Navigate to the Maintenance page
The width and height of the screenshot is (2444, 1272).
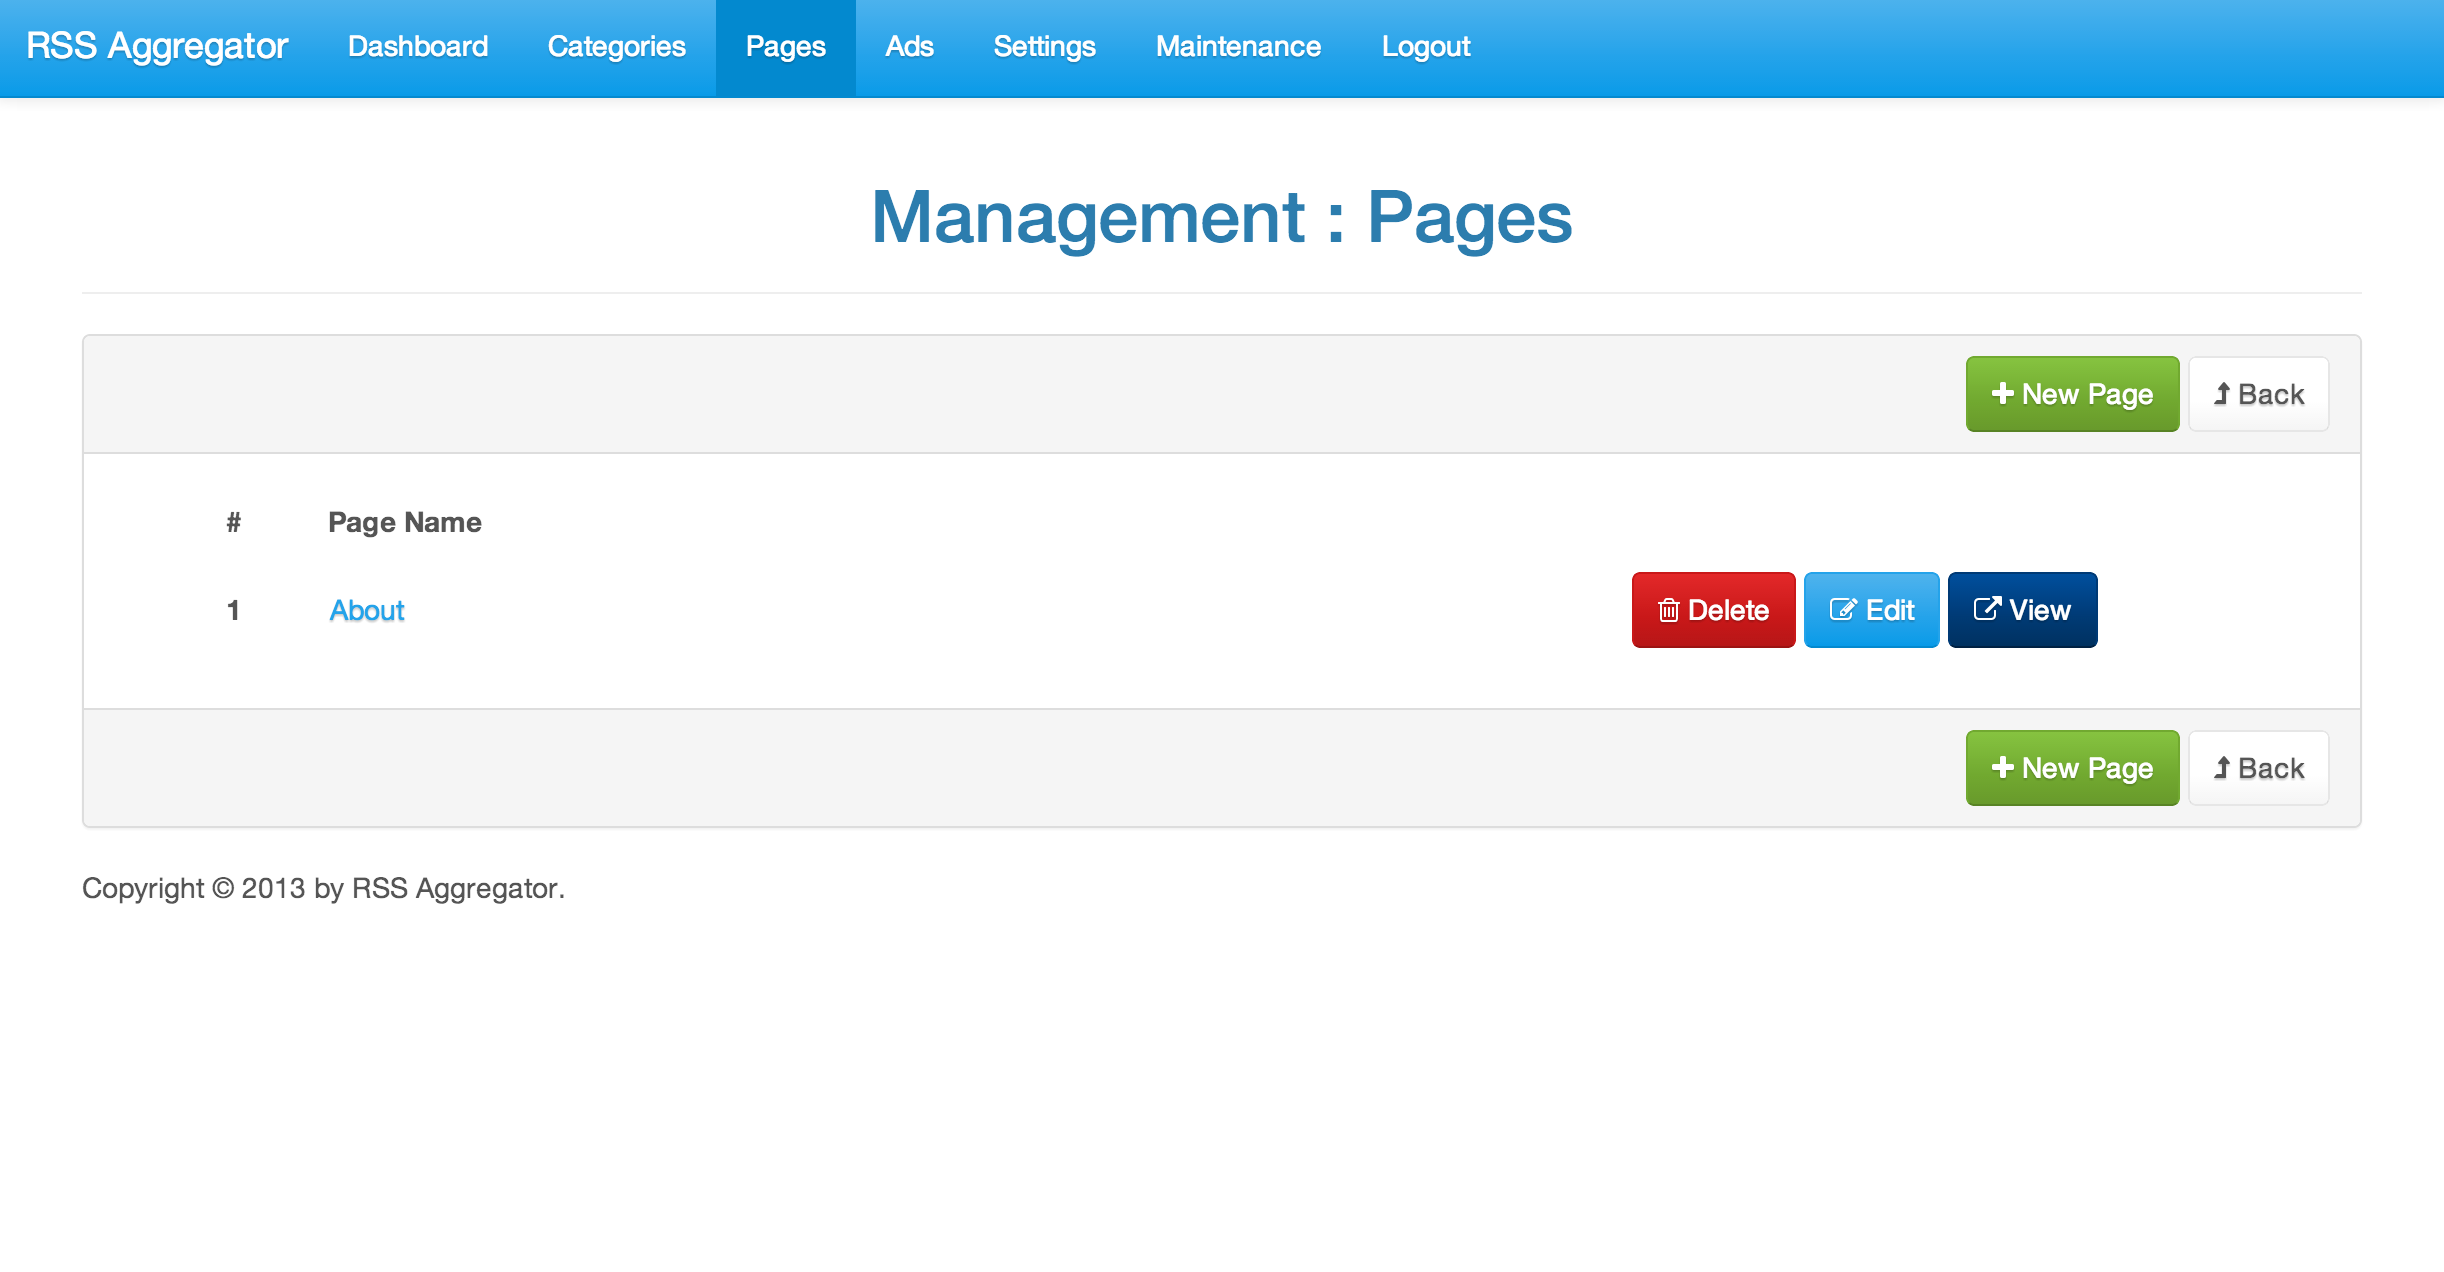pos(1238,47)
